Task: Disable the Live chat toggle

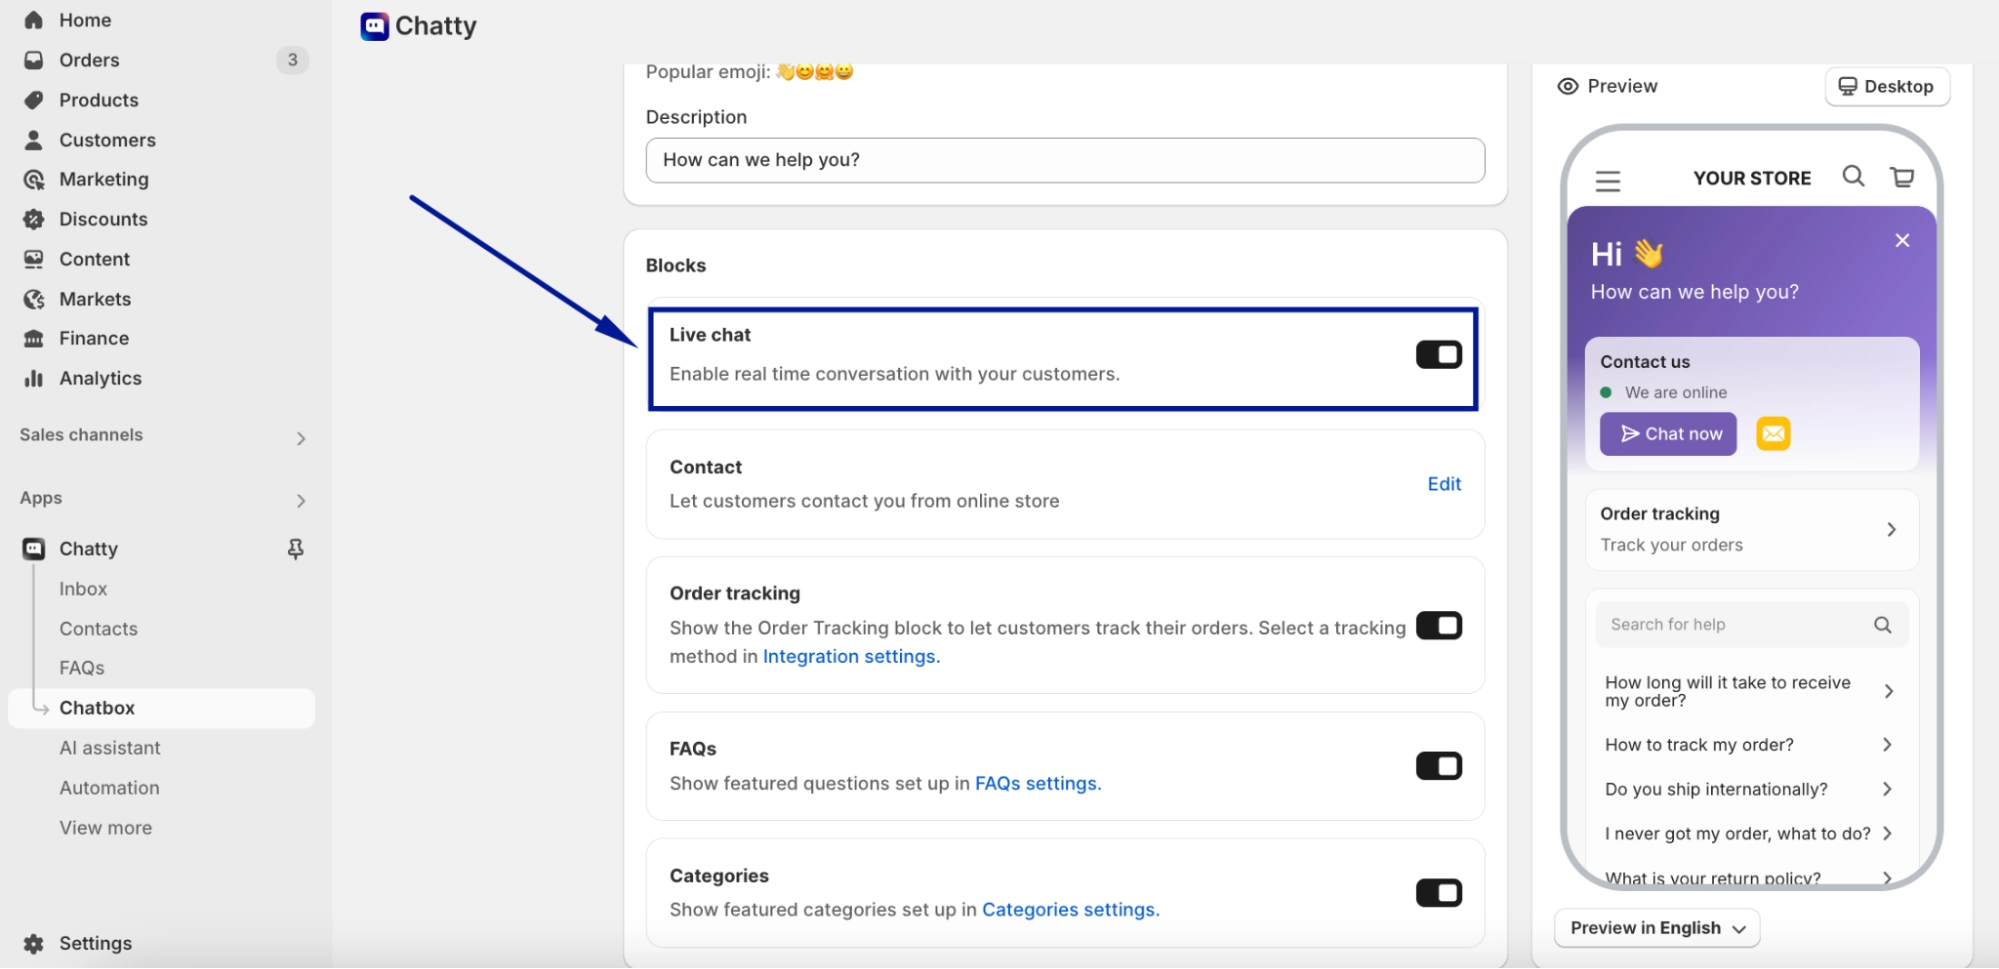Action: [1438, 353]
